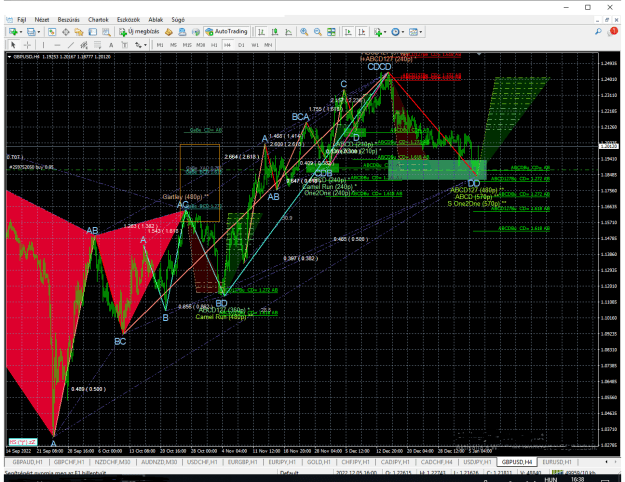
Task: Select the text label tool
Action: coord(124,45)
